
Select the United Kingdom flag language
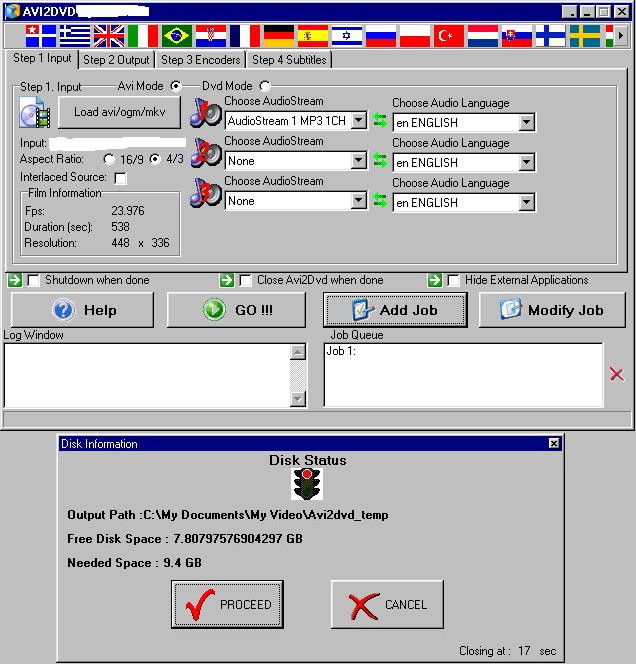109,36
